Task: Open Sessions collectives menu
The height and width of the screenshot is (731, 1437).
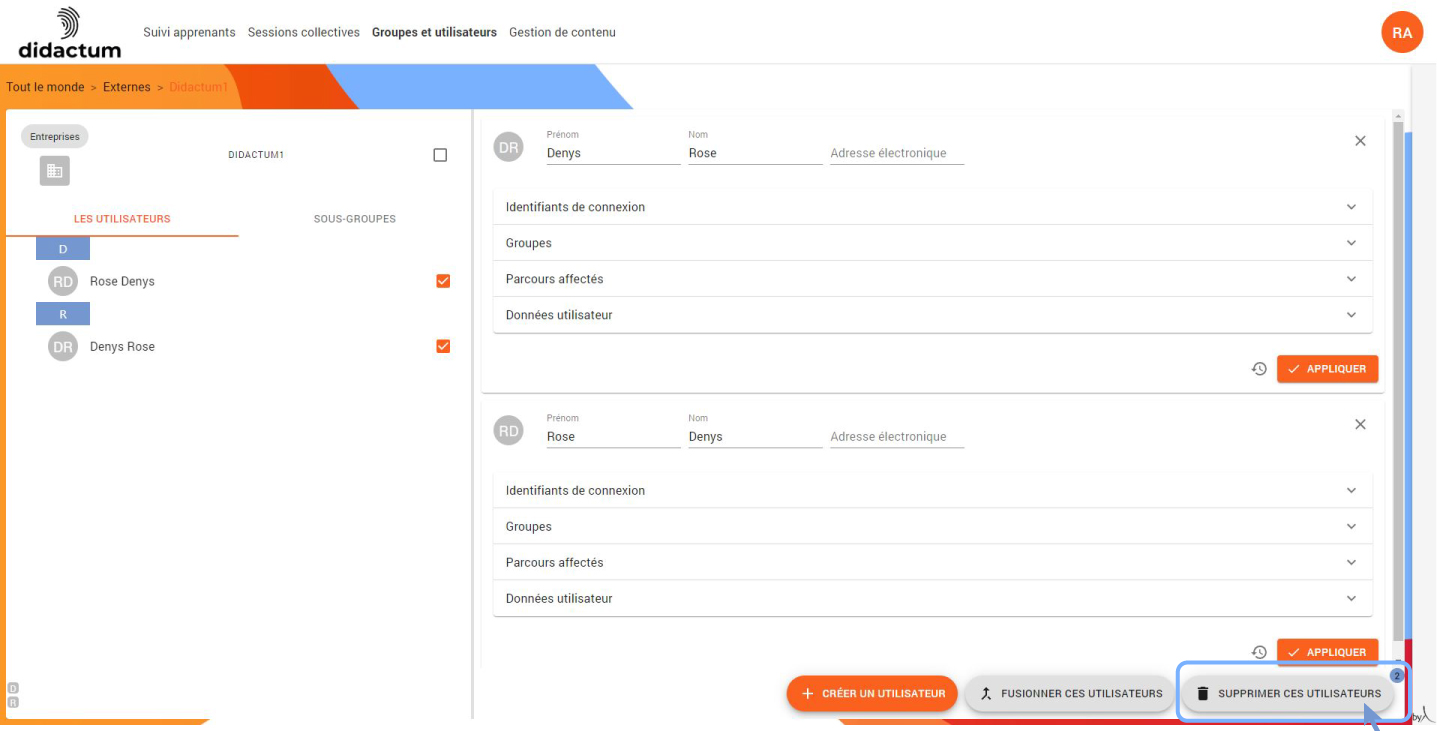Action: [304, 32]
